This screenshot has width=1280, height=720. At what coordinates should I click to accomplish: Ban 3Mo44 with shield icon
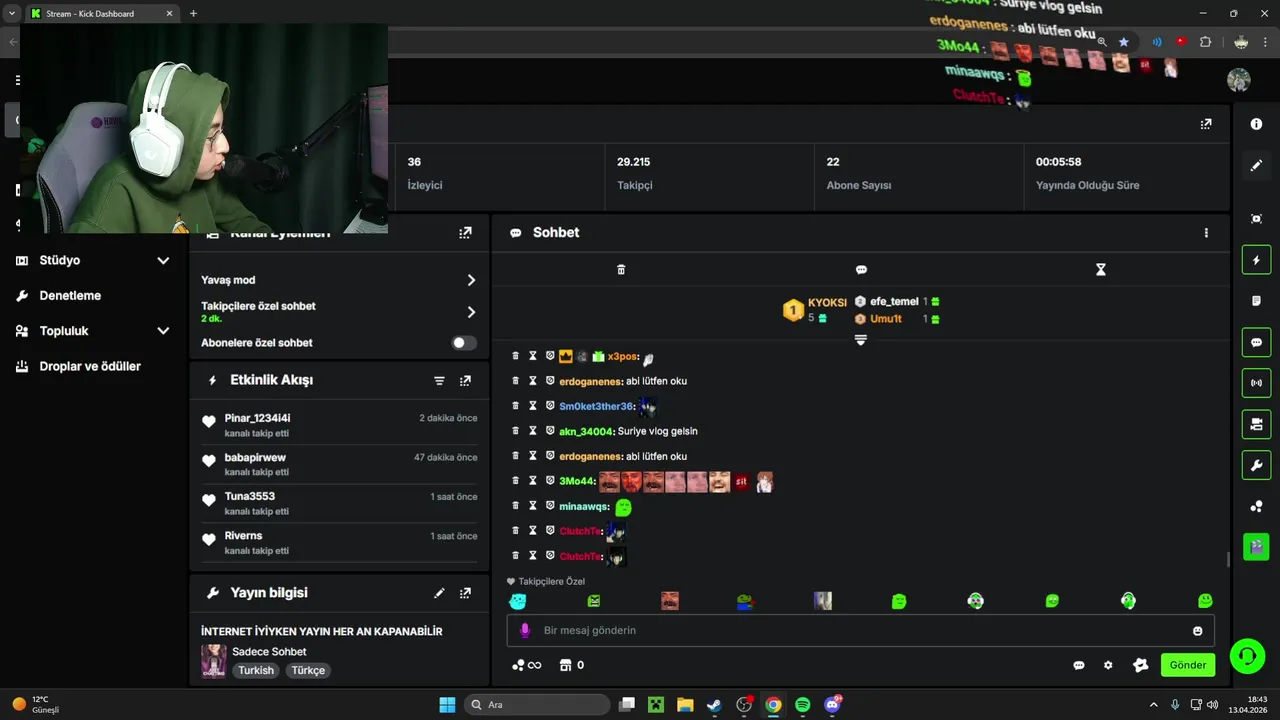550,481
